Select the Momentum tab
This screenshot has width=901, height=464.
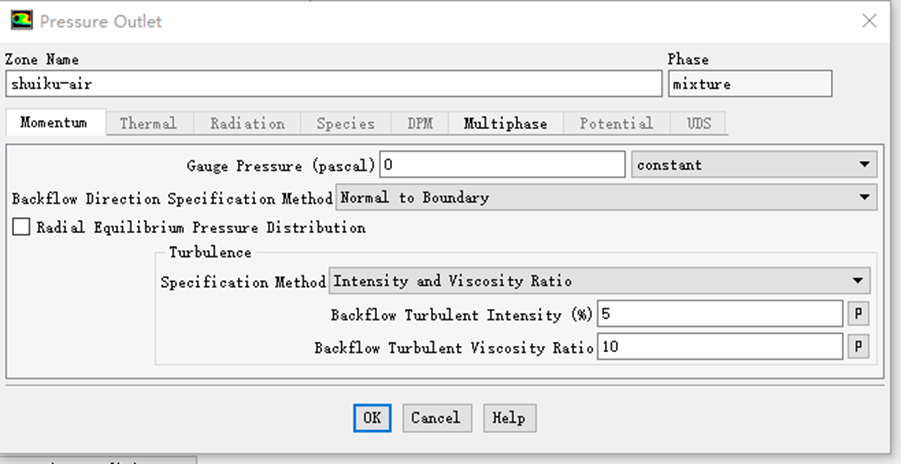[x=53, y=124]
